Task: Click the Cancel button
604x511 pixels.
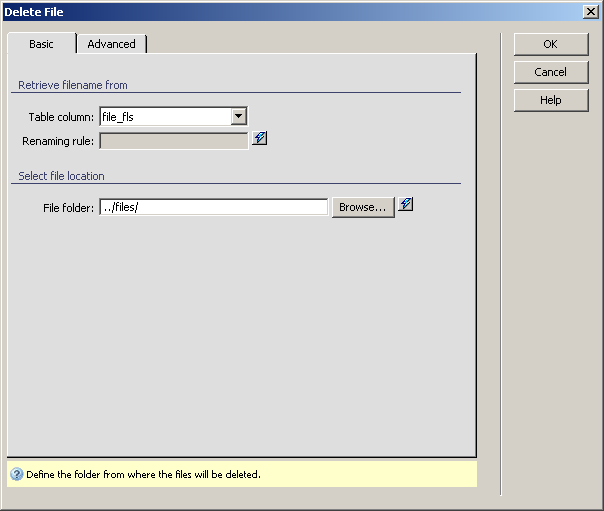Action: 550,72
